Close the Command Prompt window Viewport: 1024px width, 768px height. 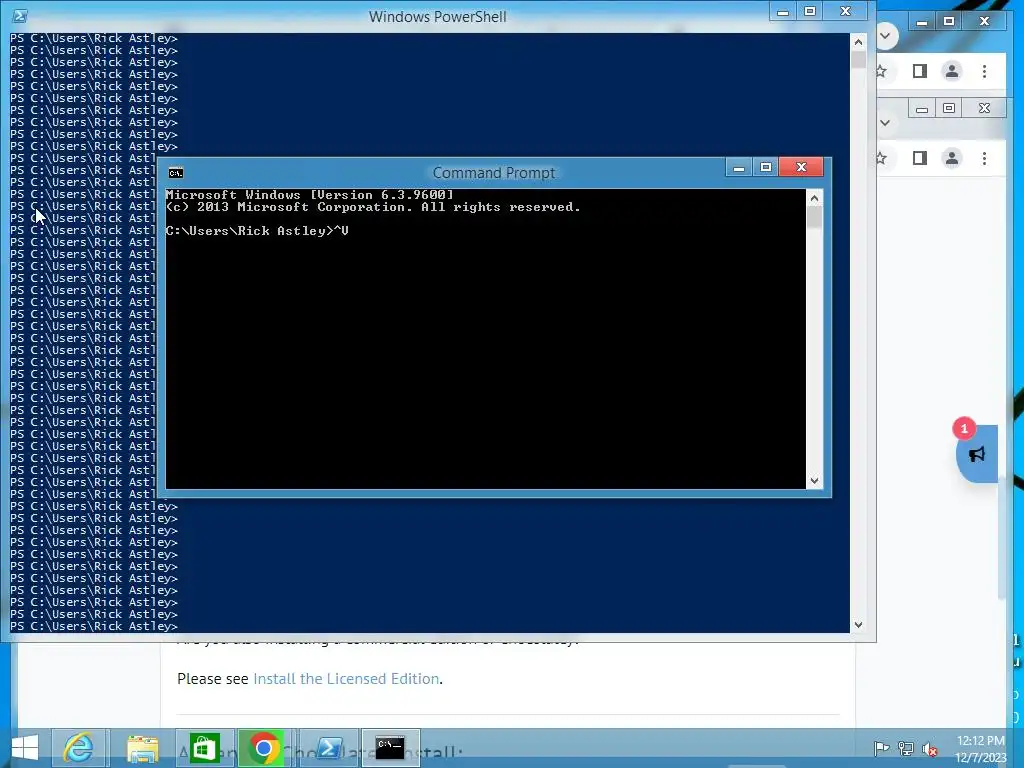[x=802, y=168]
